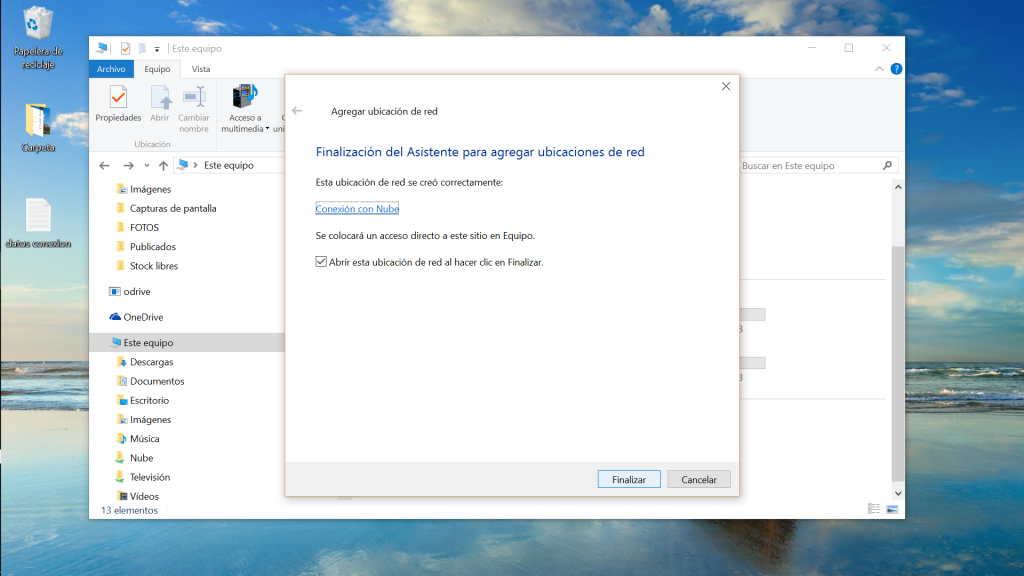Click the Back arrow in Explorer
Viewport: 1024px width, 576px height.
click(105, 166)
